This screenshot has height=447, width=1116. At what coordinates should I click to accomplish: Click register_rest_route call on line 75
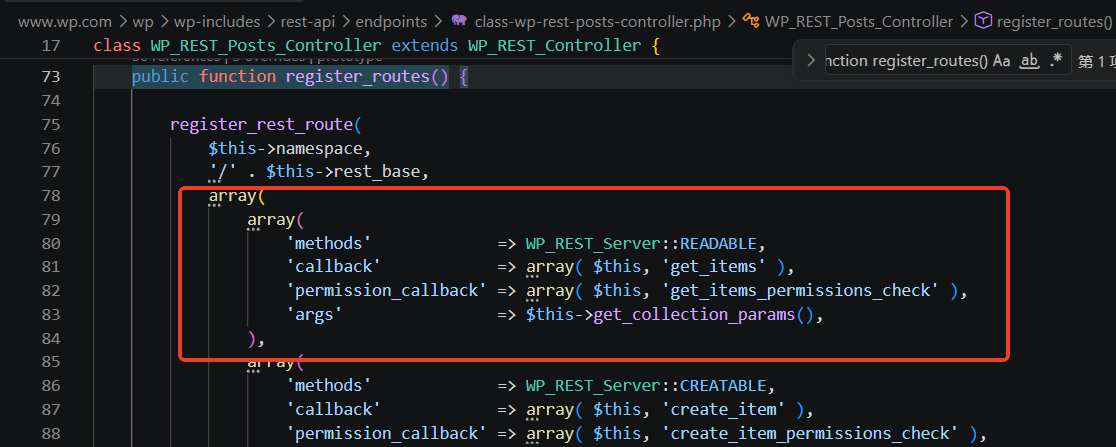click(x=261, y=125)
